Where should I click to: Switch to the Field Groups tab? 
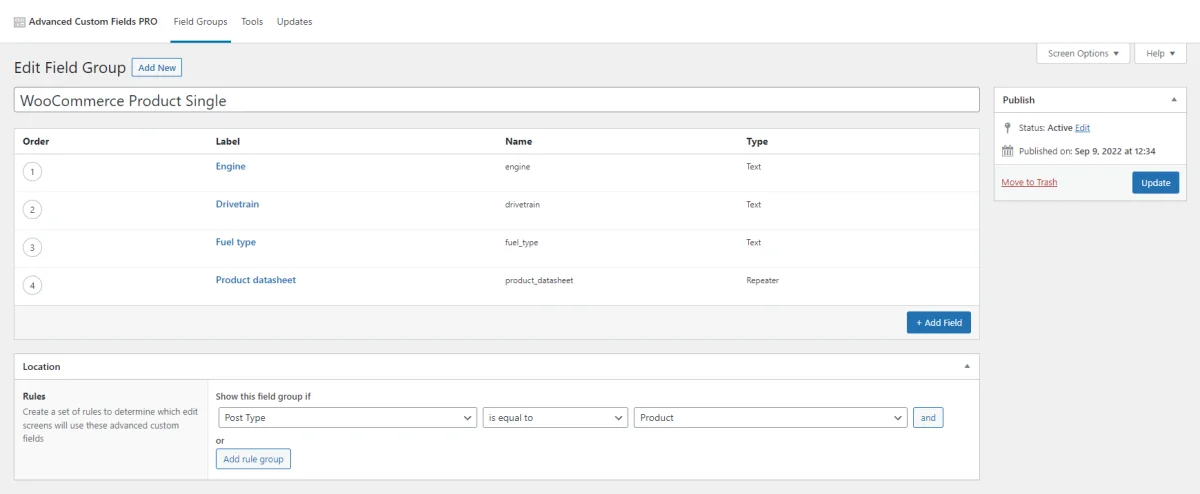coord(200,22)
